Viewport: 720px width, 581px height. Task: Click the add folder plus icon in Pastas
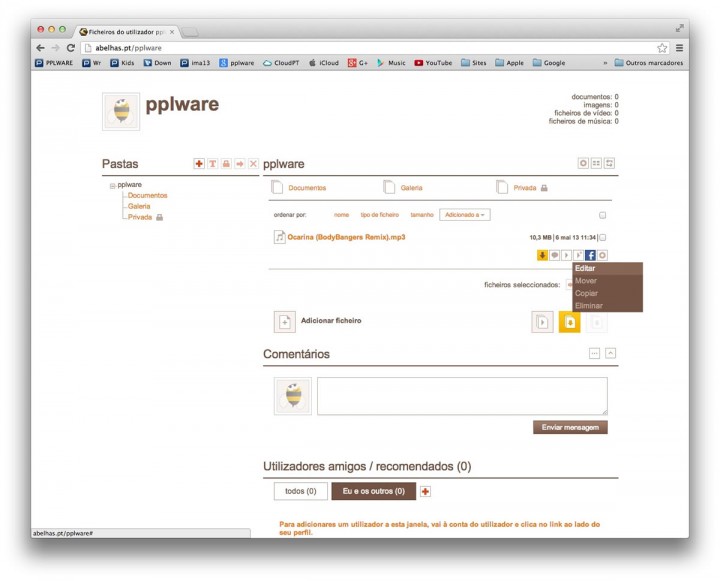[x=199, y=164]
